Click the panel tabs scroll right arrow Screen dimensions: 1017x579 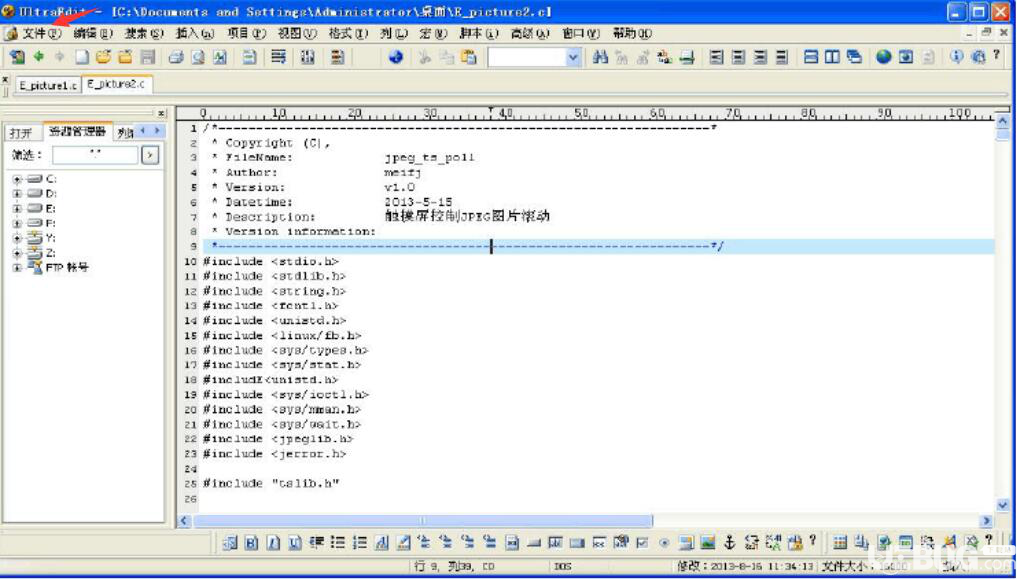point(156,131)
